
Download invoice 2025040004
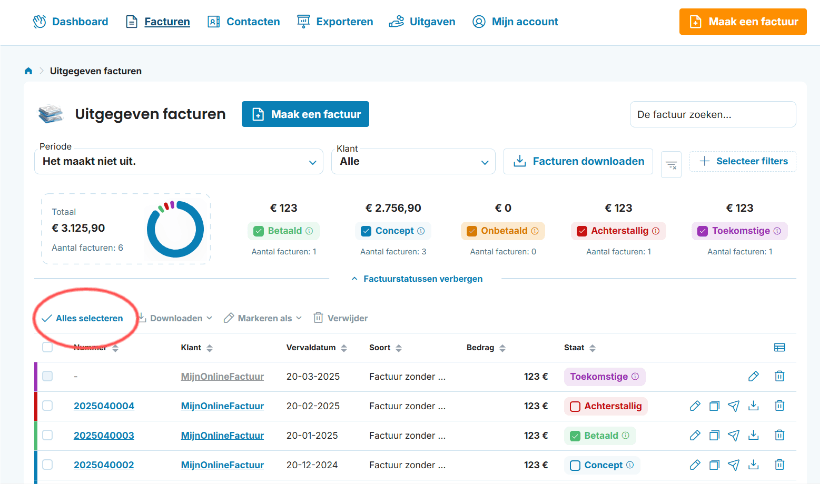(x=753, y=406)
